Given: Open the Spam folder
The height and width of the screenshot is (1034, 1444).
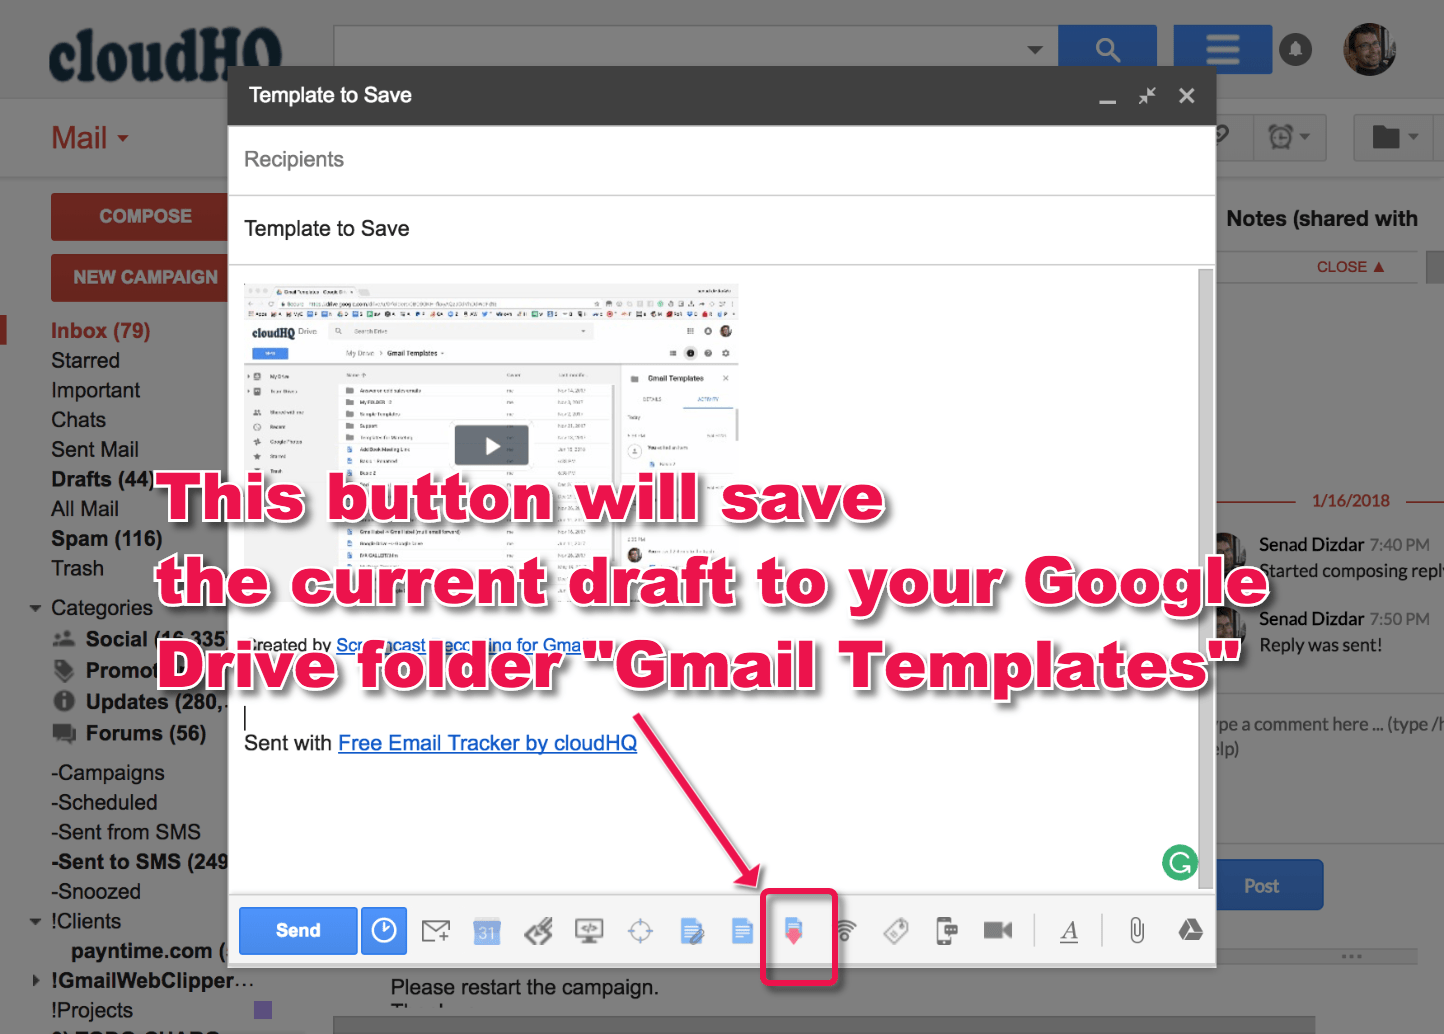Looking at the screenshot, I should pyautogui.click(x=106, y=538).
